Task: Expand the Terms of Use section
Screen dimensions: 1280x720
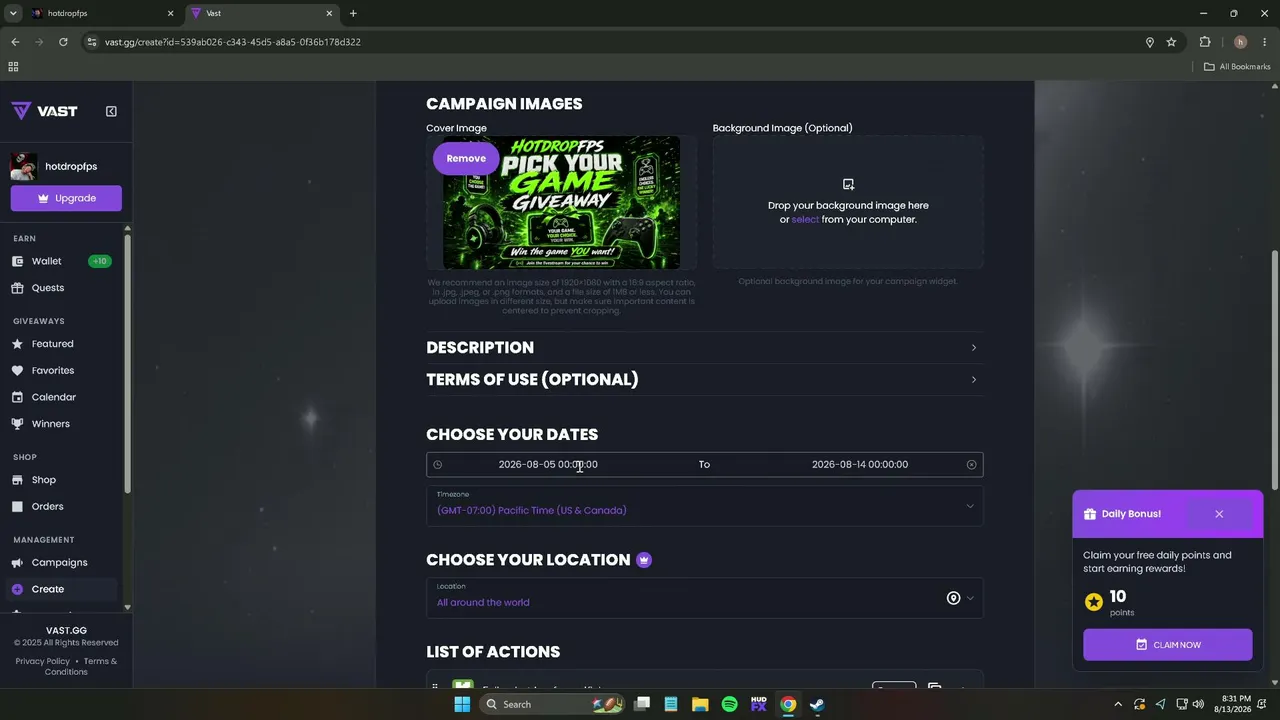Action: tap(704, 380)
